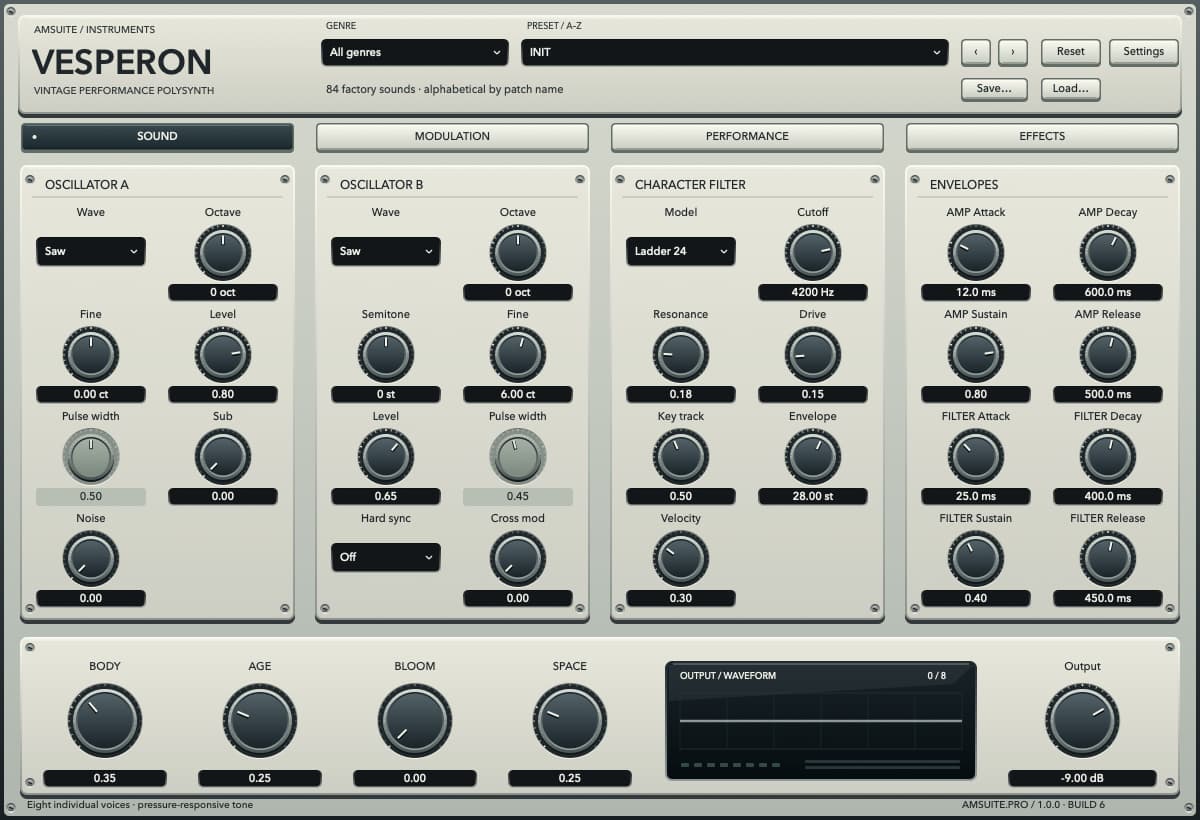Open the Genre dropdown showing All genres
This screenshot has width=1200, height=820.
click(x=415, y=52)
